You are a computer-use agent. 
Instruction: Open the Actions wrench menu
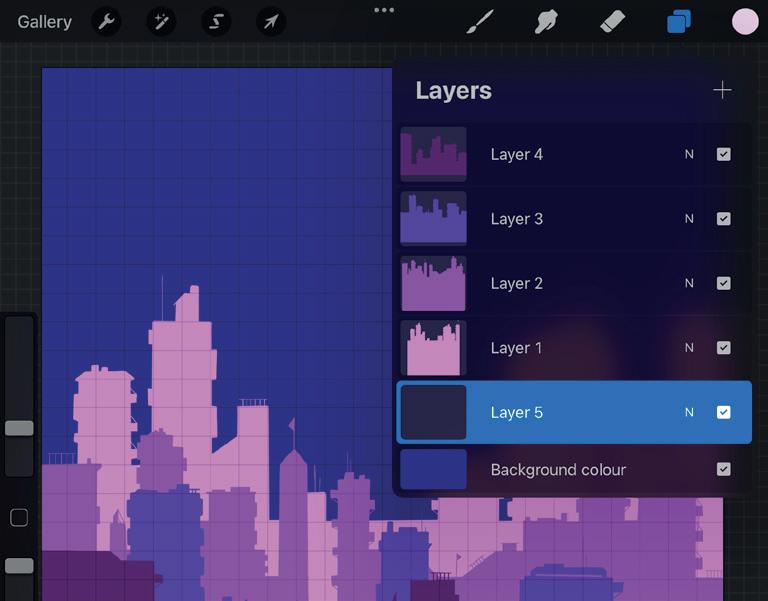(106, 22)
